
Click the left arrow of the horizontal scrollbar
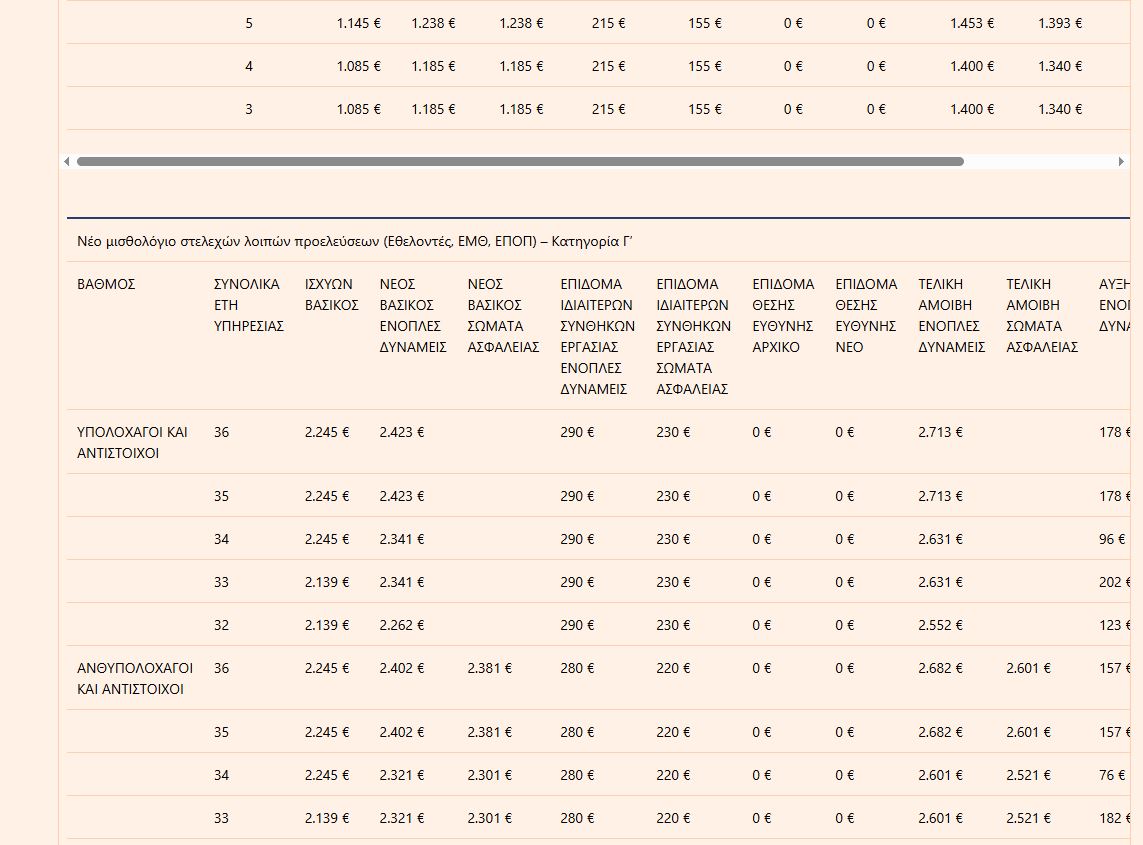[x=67, y=161]
